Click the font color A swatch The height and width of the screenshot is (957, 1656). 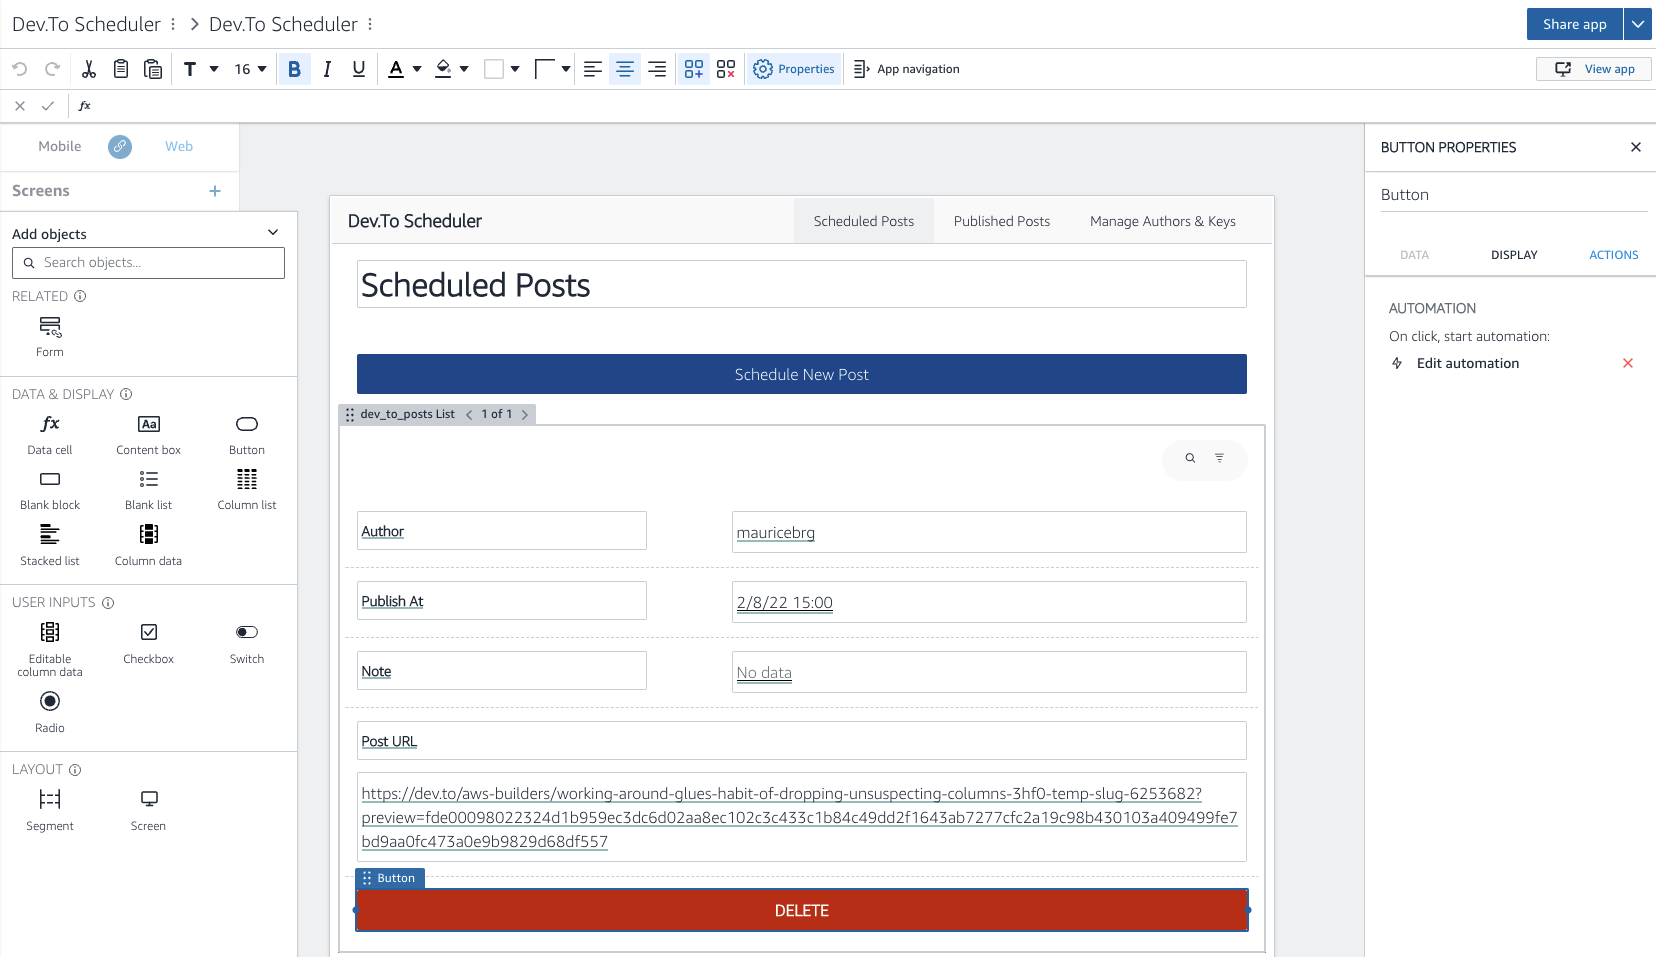click(396, 69)
